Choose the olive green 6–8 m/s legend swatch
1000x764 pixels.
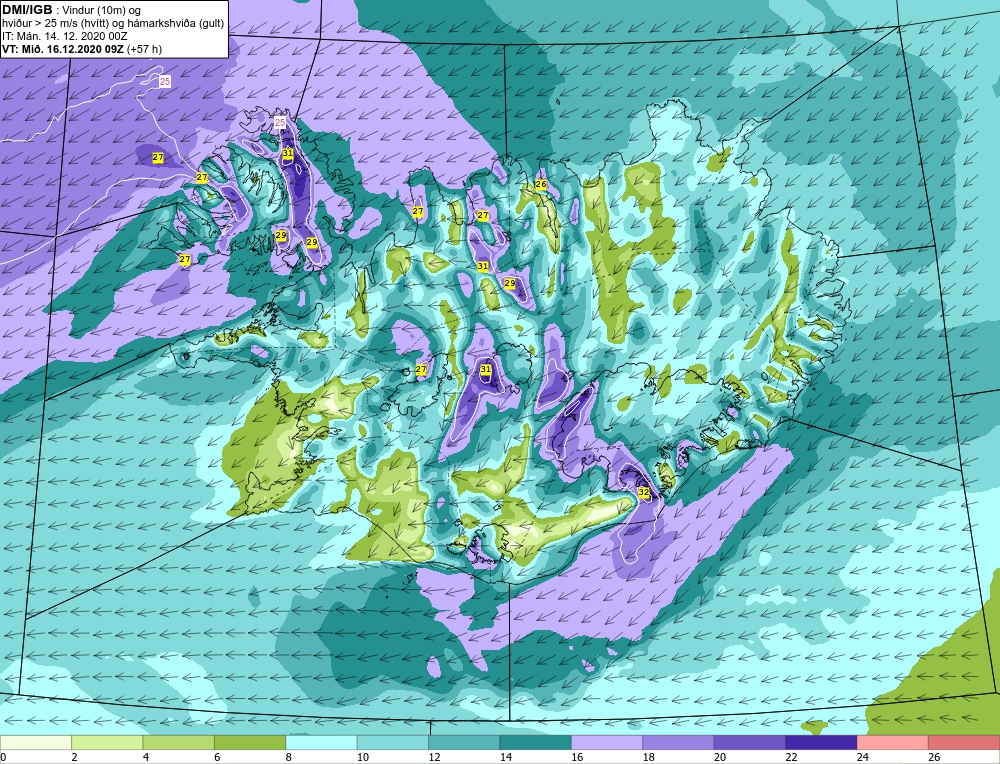tap(250, 743)
